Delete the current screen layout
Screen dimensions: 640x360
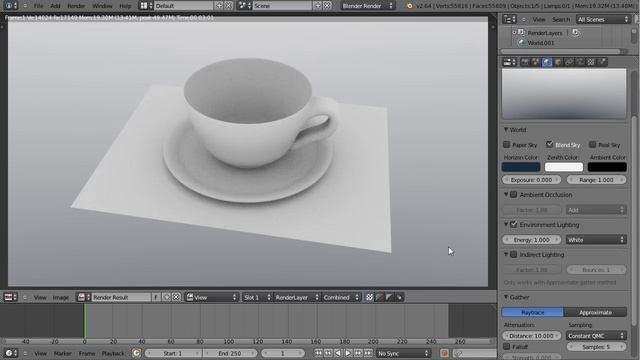pyautogui.click(x=229, y=6)
